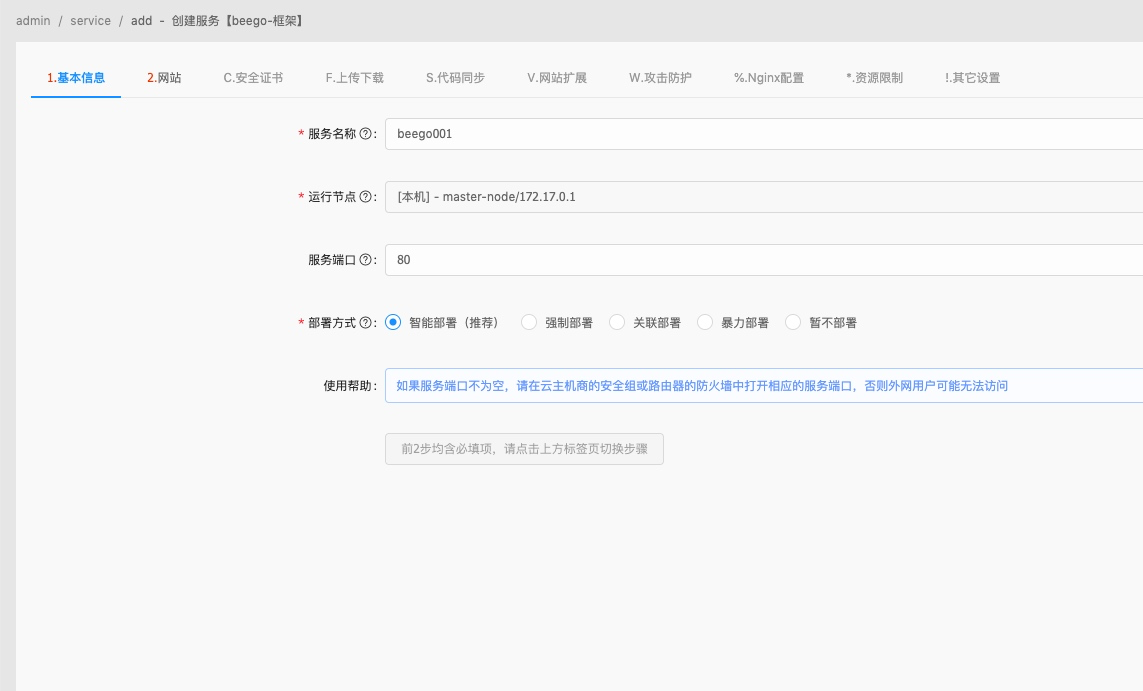The image size is (1143, 691).
Task: Open V.网站扩展 tab
Action: tap(557, 78)
